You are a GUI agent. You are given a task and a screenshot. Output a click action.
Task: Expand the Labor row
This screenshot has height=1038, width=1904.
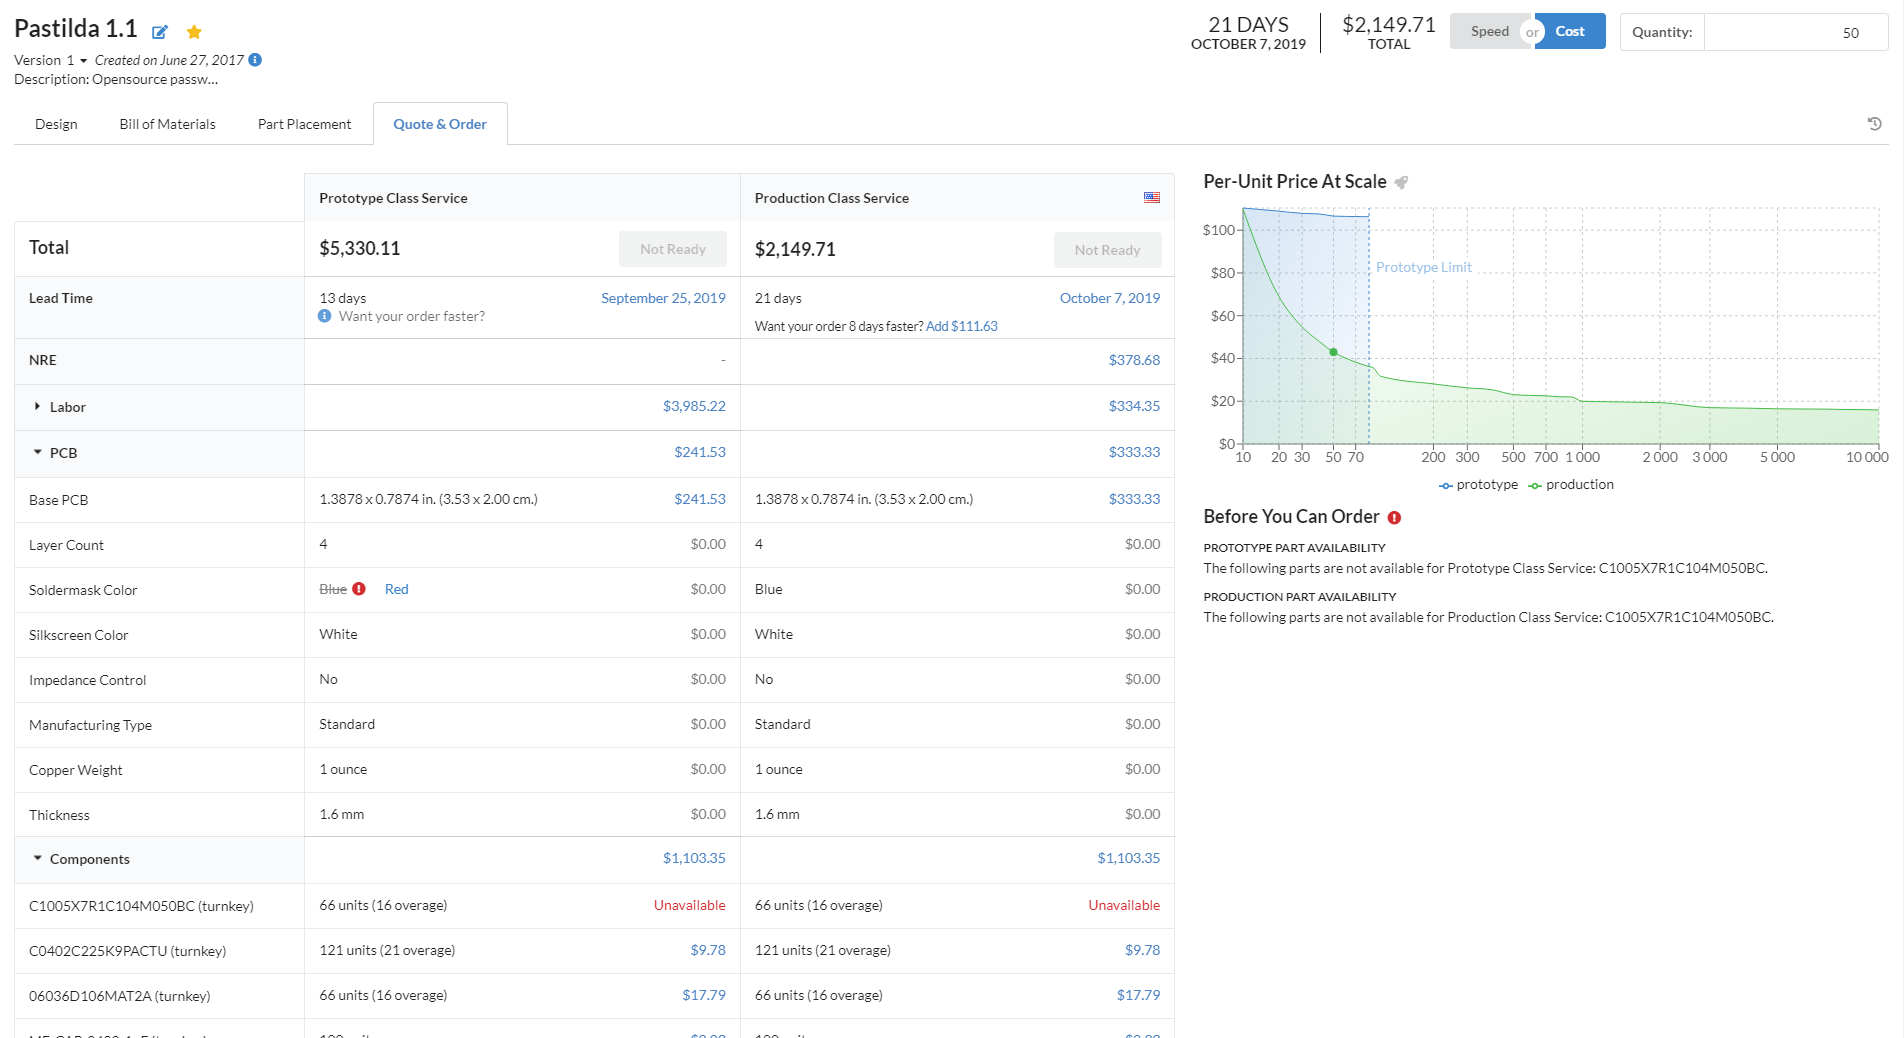coord(38,407)
